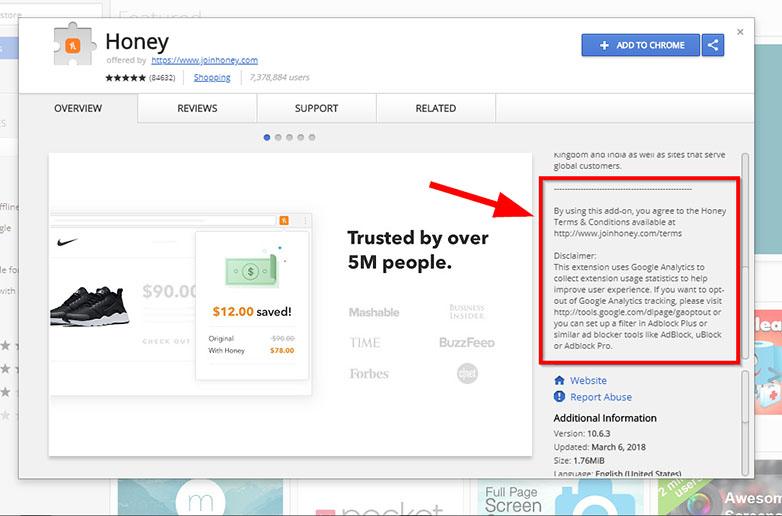Click the Pocket extension tile in background
Viewport: 782px width, 516px height.
click(382, 498)
